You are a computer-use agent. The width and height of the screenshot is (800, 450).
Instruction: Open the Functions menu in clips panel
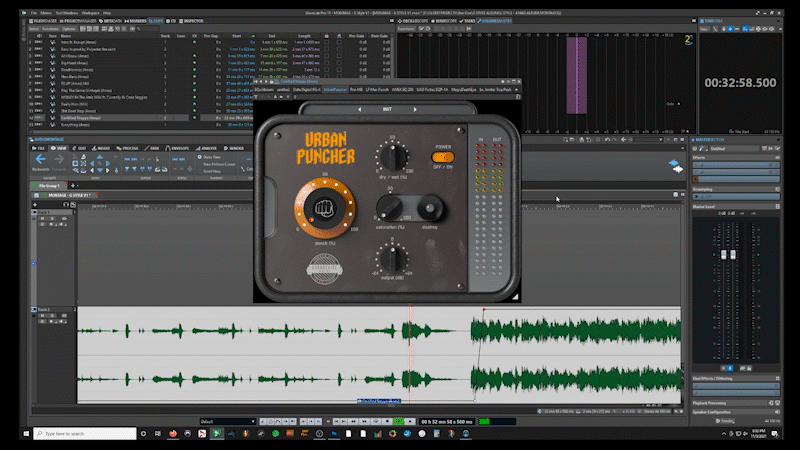(50, 29)
